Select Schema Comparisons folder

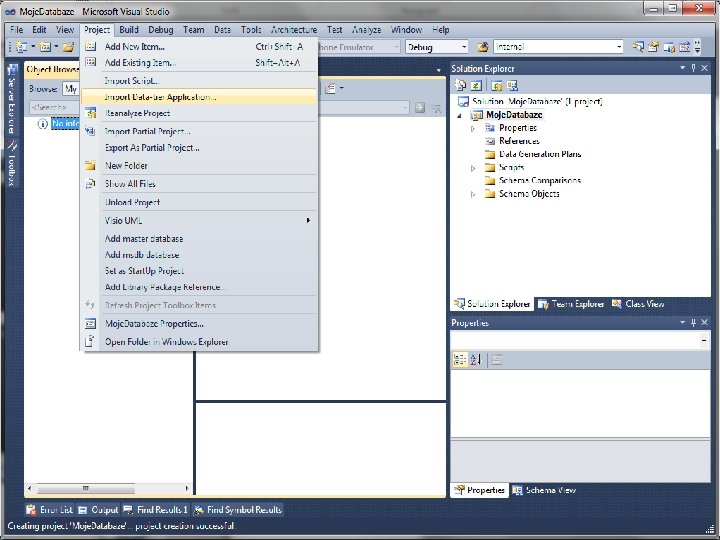[x=540, y=180]
